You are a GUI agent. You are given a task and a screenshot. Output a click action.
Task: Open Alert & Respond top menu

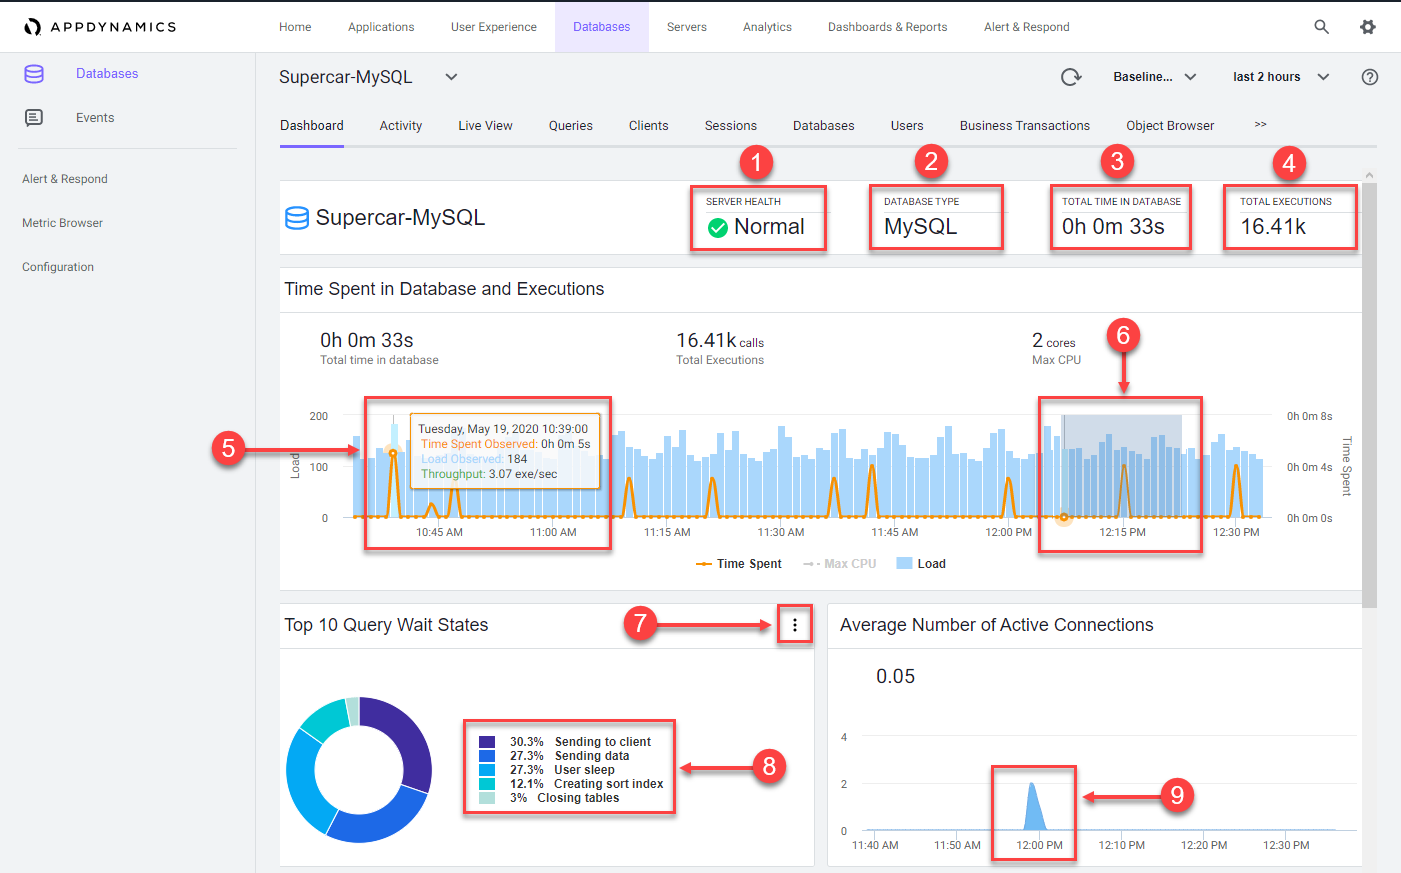click(x=1027, y=27)
